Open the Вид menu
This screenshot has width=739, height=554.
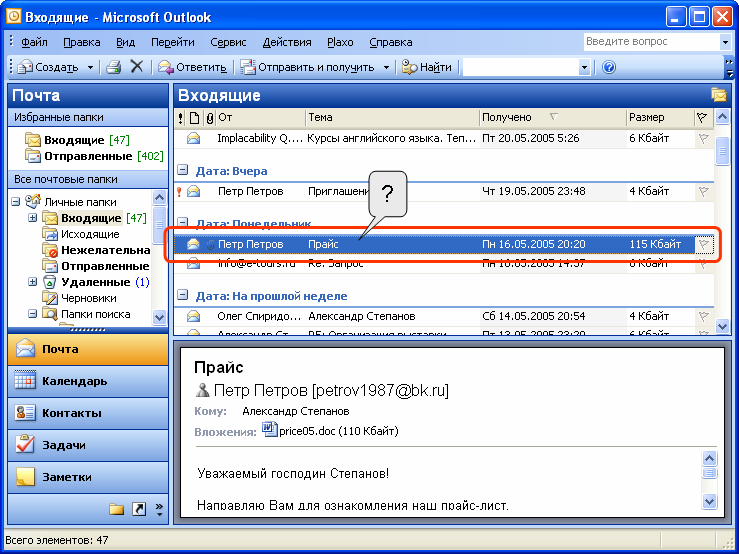pos(125,42)
